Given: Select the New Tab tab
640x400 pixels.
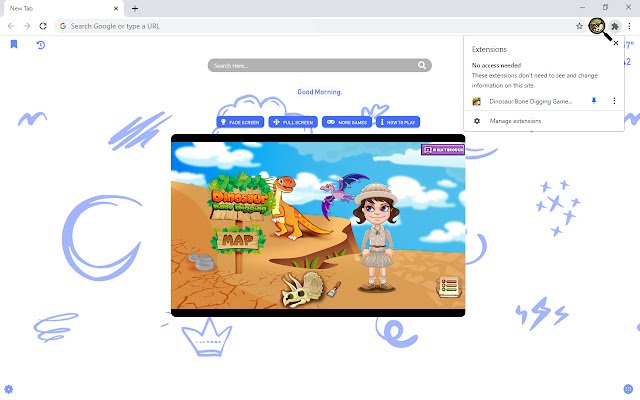Looking at the screenshot, I should click(64, 9).
